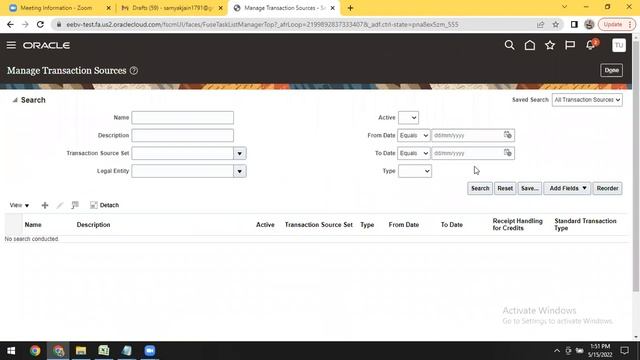Open Favorites star icon in Oracle header

(550, 45)
